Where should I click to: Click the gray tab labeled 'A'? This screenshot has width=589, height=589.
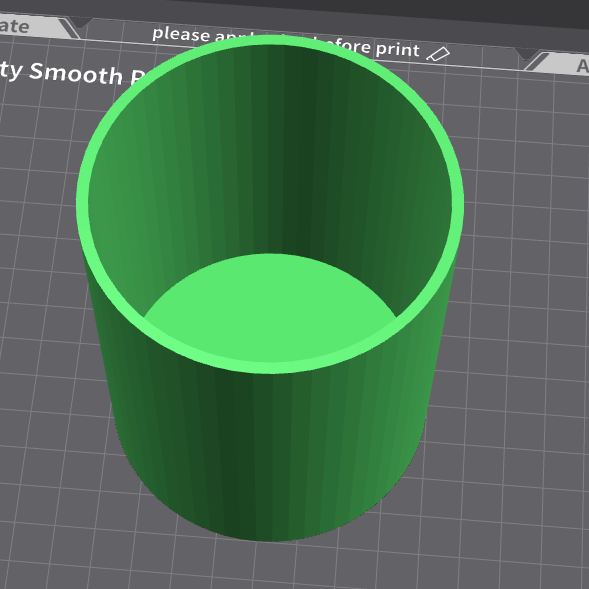coord(582,66)
